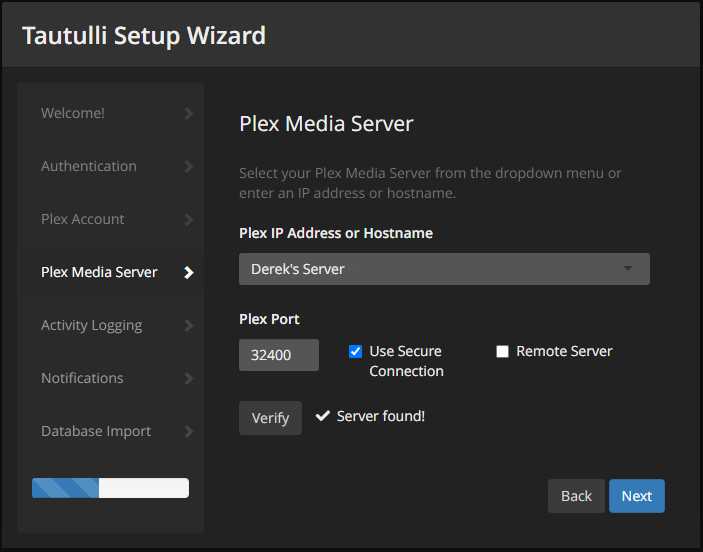
Task: Uncheck Use Secure Connection checkbox
Action: [356, 351]
